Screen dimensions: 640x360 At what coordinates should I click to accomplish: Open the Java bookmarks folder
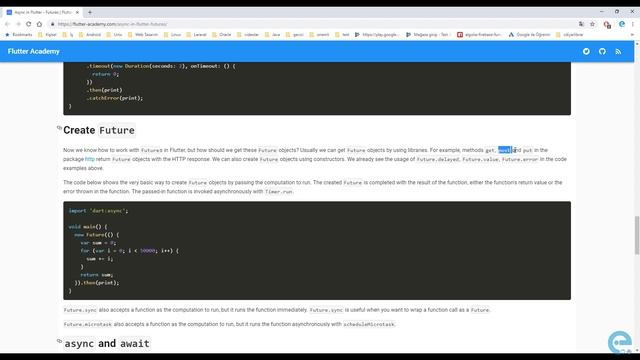click(273, 35)
